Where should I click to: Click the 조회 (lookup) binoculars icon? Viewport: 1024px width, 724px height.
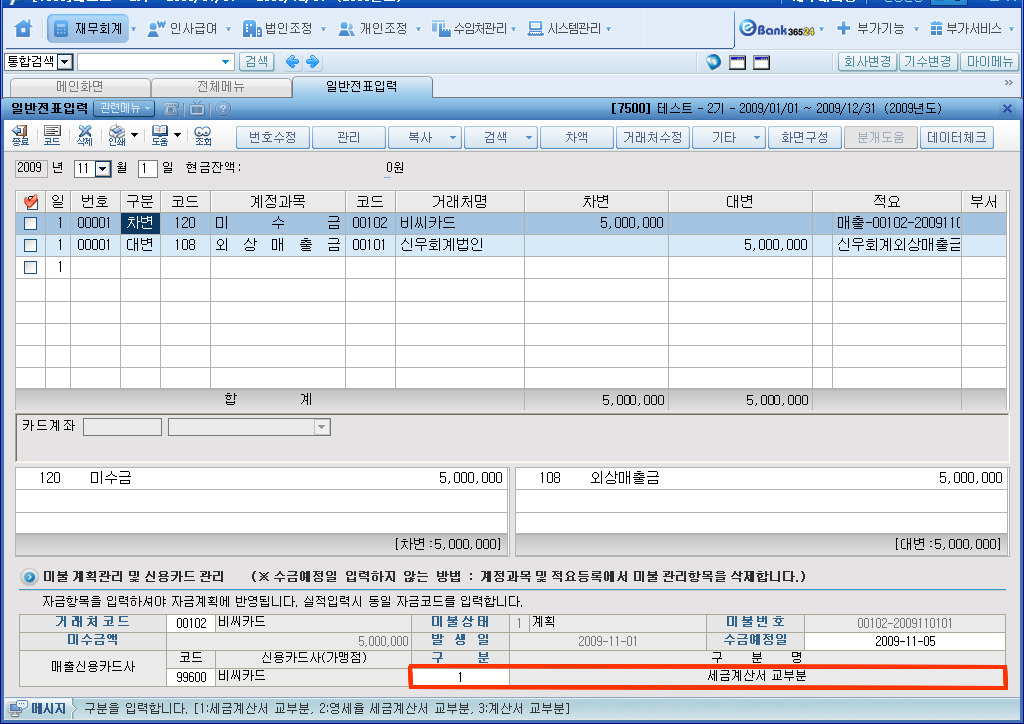click(x=203, y=137)
